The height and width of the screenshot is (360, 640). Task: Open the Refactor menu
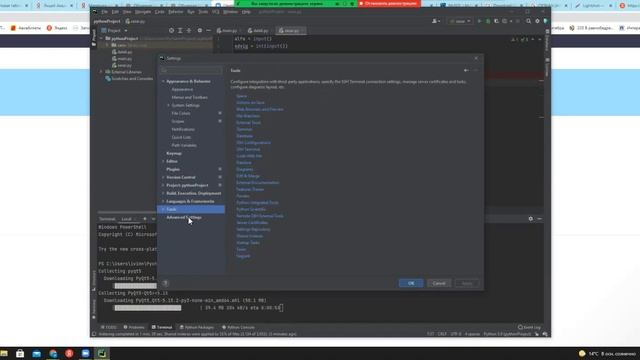coord(176,12)
